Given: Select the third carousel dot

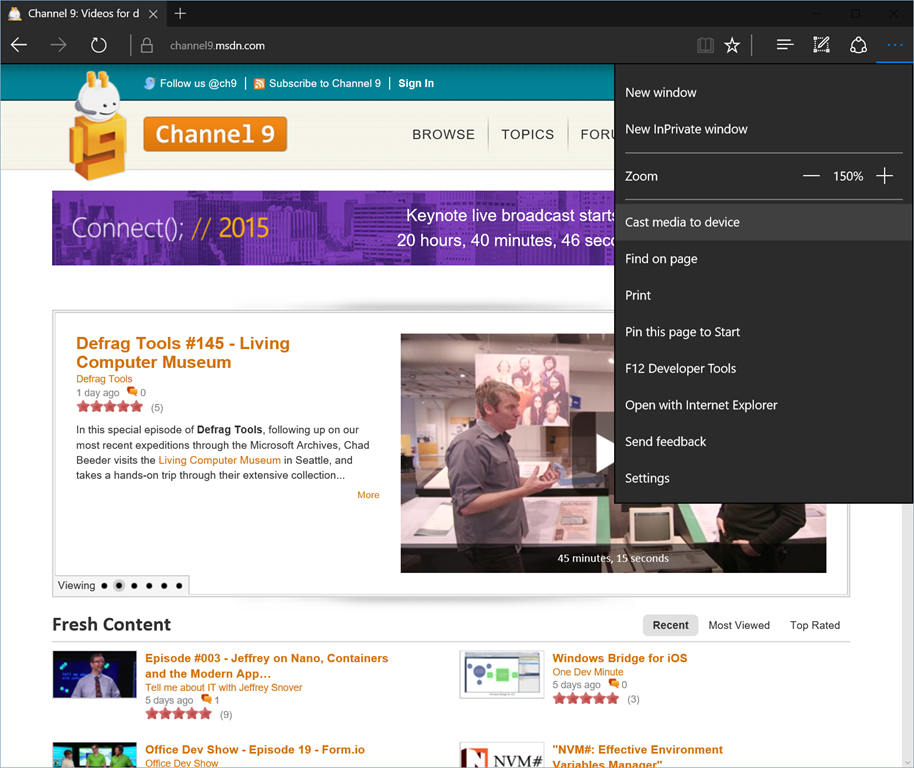Looking at the screenshot, I should pos(134,586).
